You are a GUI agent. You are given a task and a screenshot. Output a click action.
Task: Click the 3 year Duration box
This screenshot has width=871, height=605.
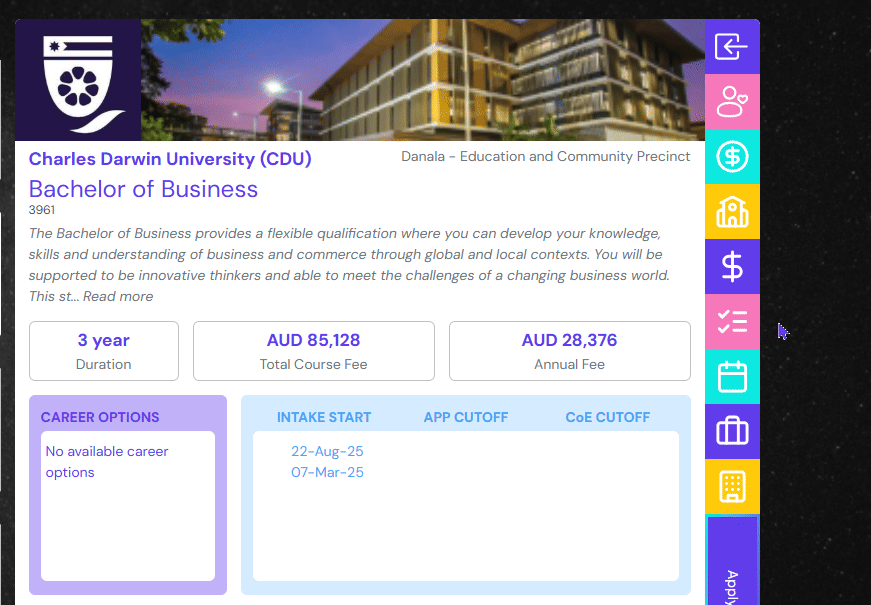coord(104,351)
